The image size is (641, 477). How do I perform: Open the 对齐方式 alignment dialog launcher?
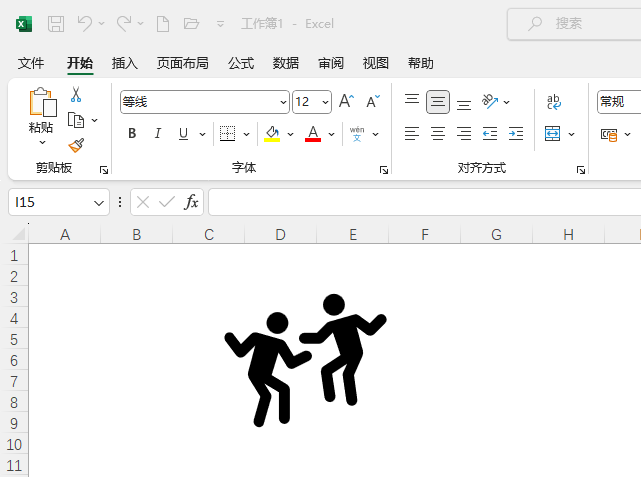click(x=581, y=170)
